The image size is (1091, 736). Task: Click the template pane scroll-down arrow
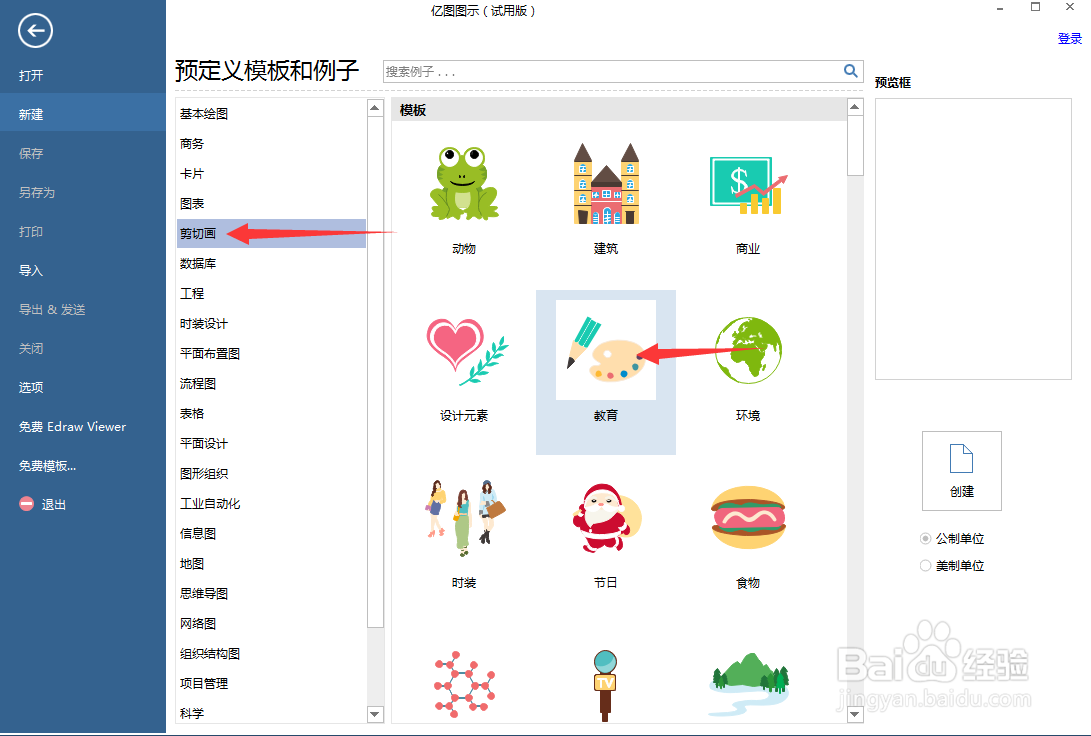855,714
